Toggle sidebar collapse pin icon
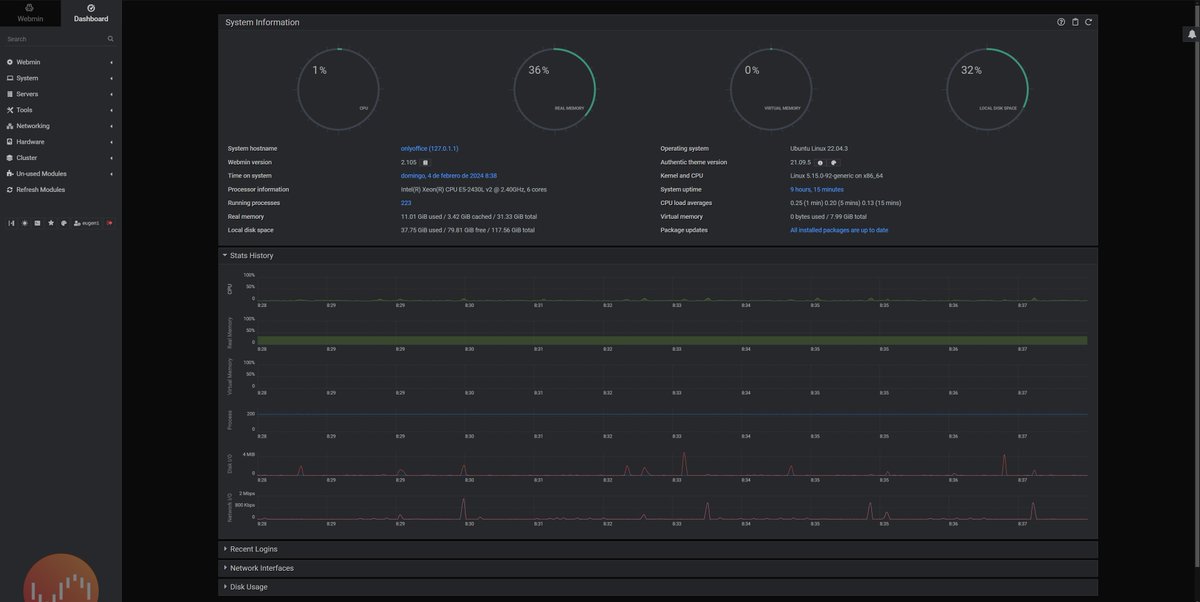Image resolution: width=1200 pixels, height=602 pixels. click(11, 223)
